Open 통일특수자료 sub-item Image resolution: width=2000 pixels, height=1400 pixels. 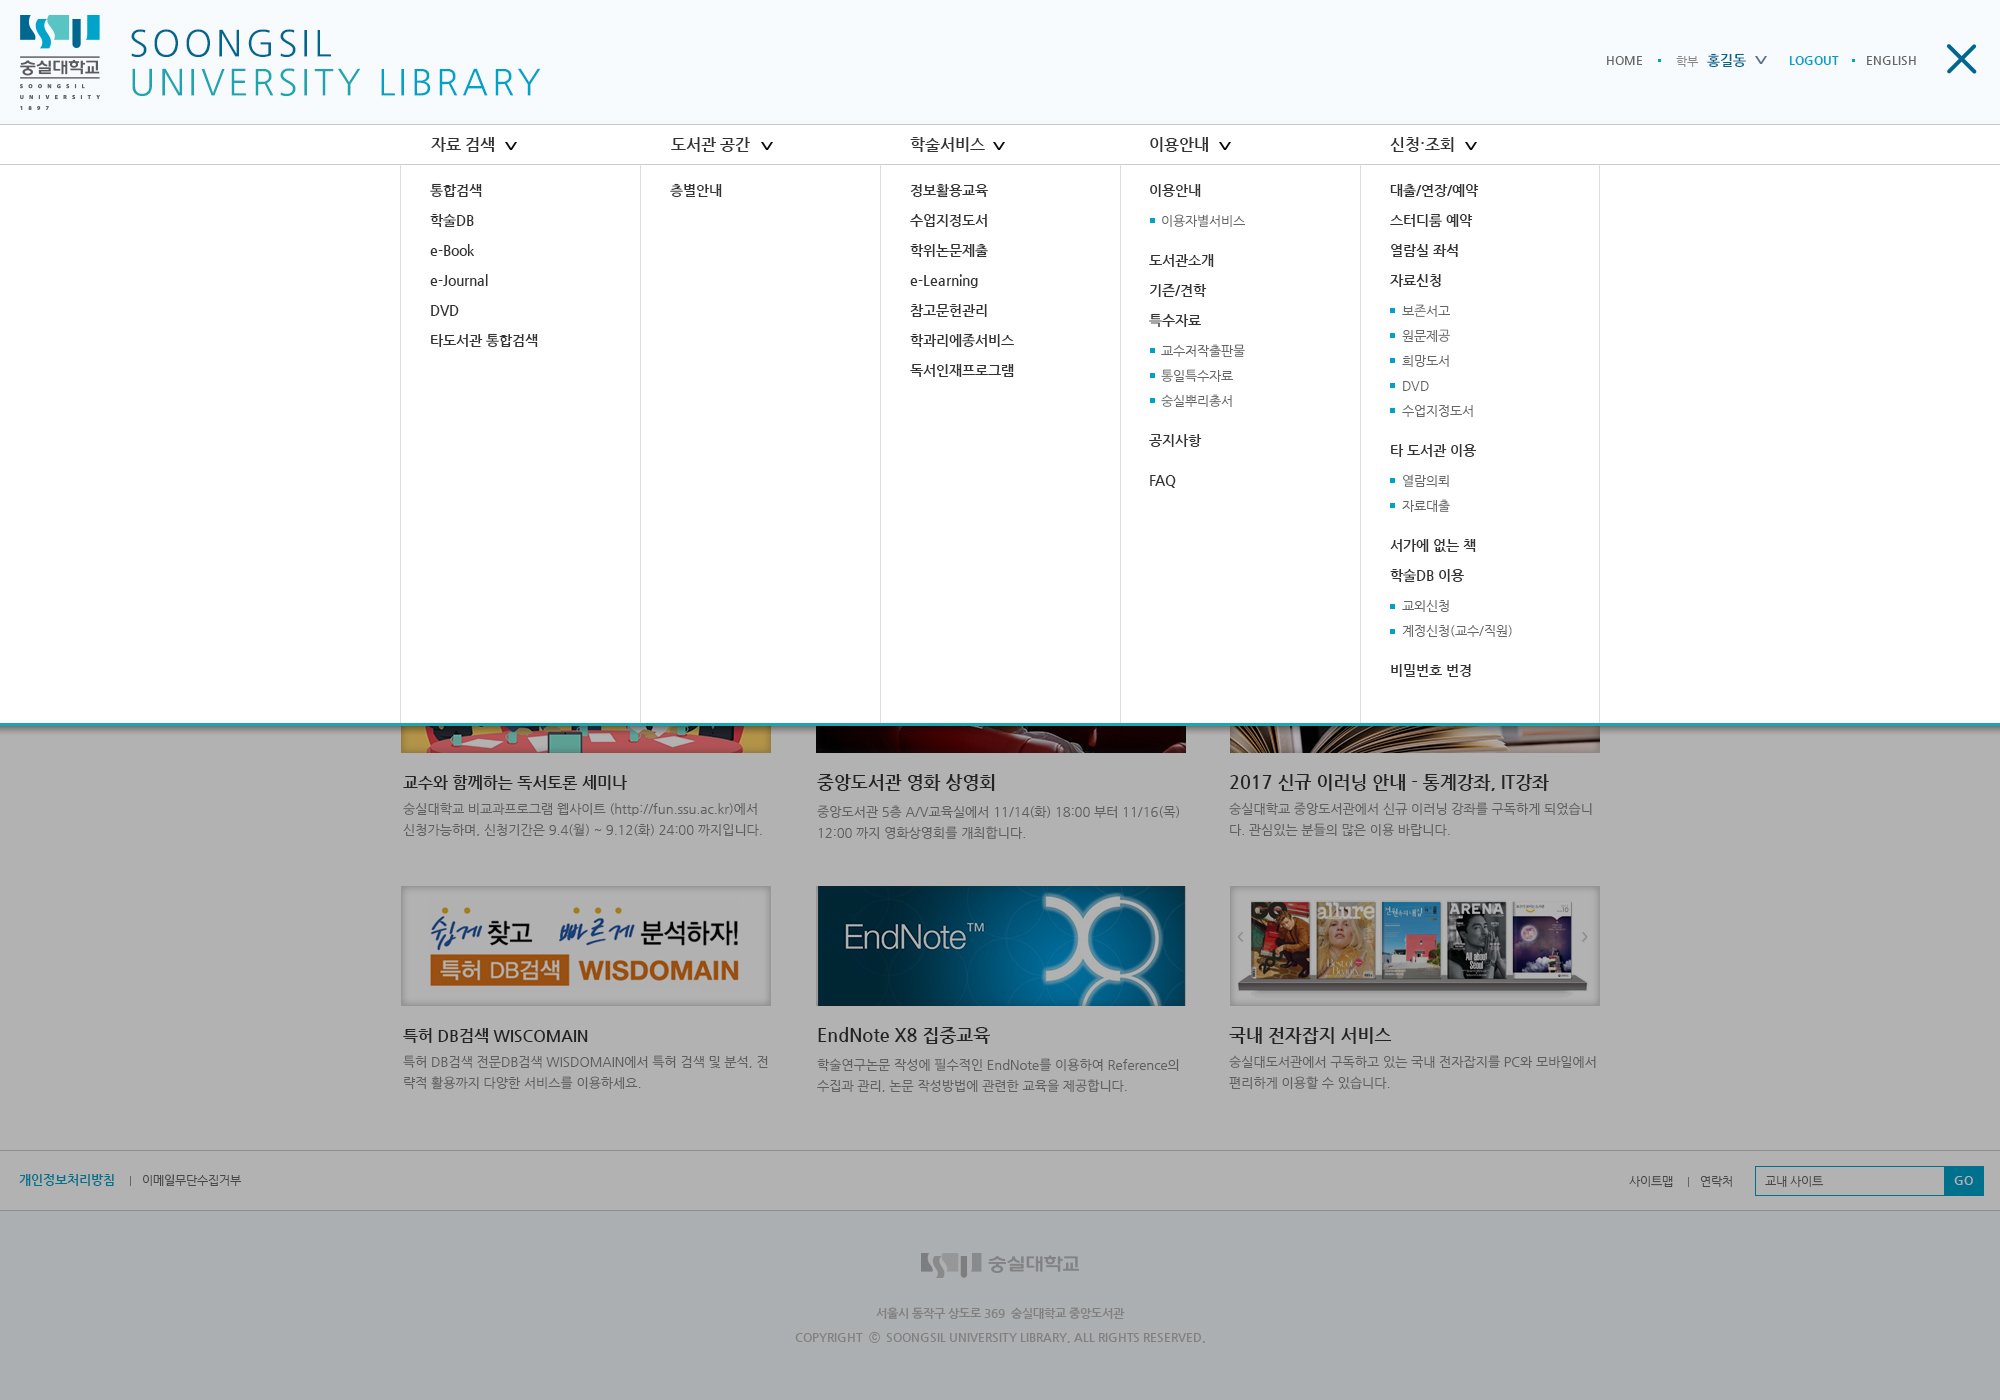tap(1196, 376)
